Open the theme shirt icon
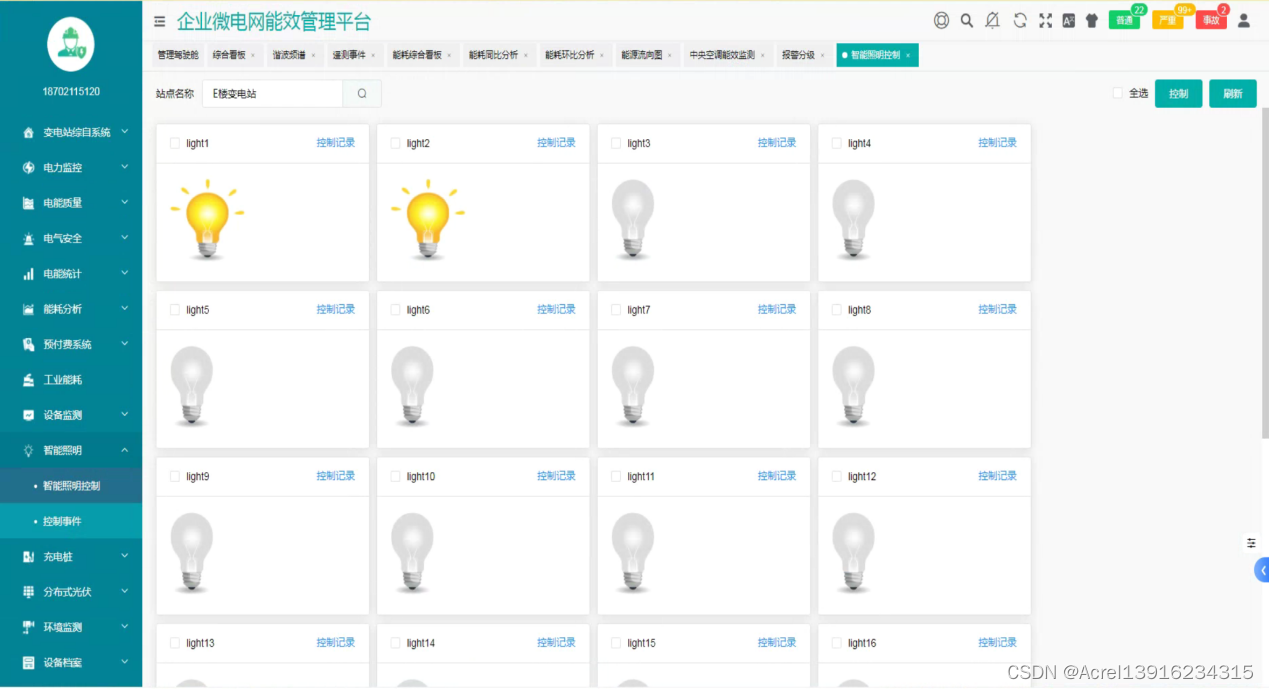Screen dimensions: 1269x689 pyautogui.click(x=1091, y=20)
